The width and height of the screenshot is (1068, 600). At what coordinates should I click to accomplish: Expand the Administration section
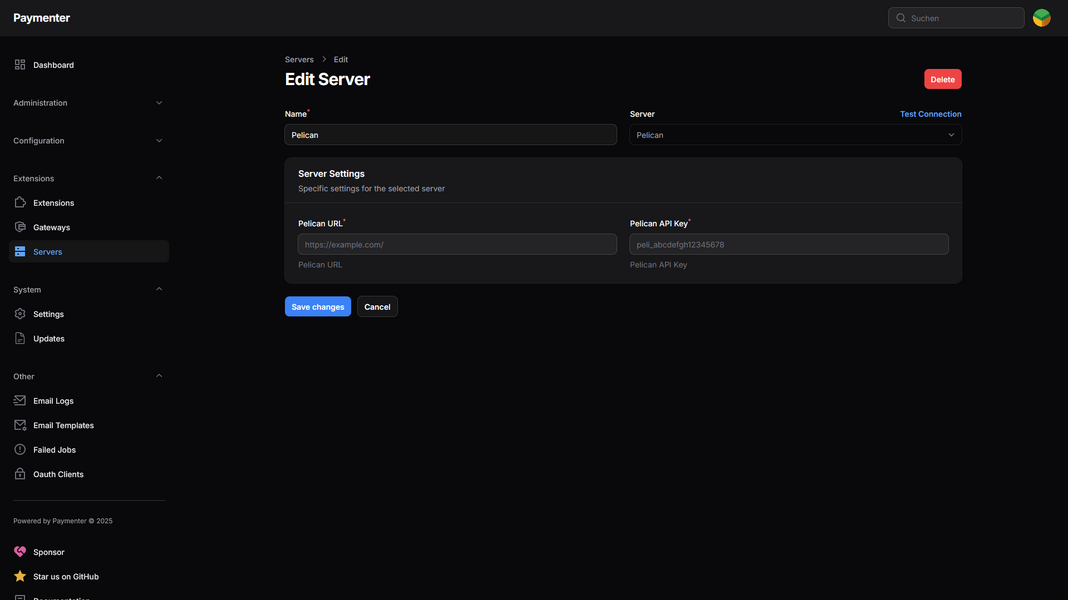(89, 103)
